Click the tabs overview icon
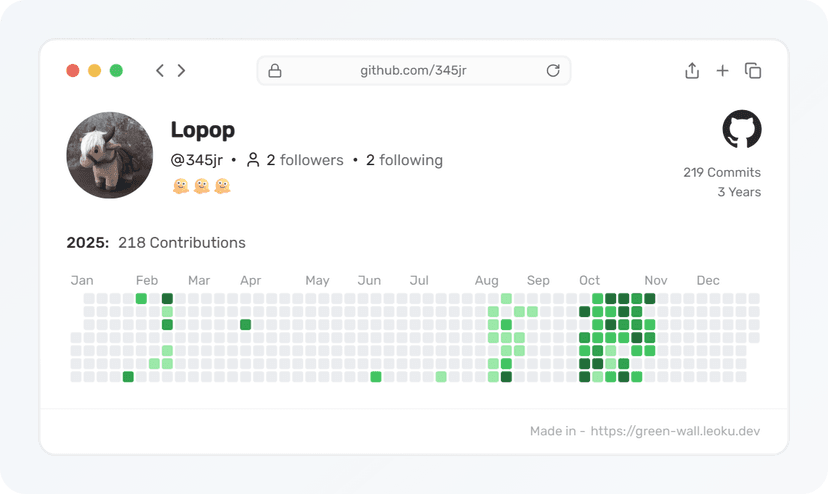 tap(753, 71)
